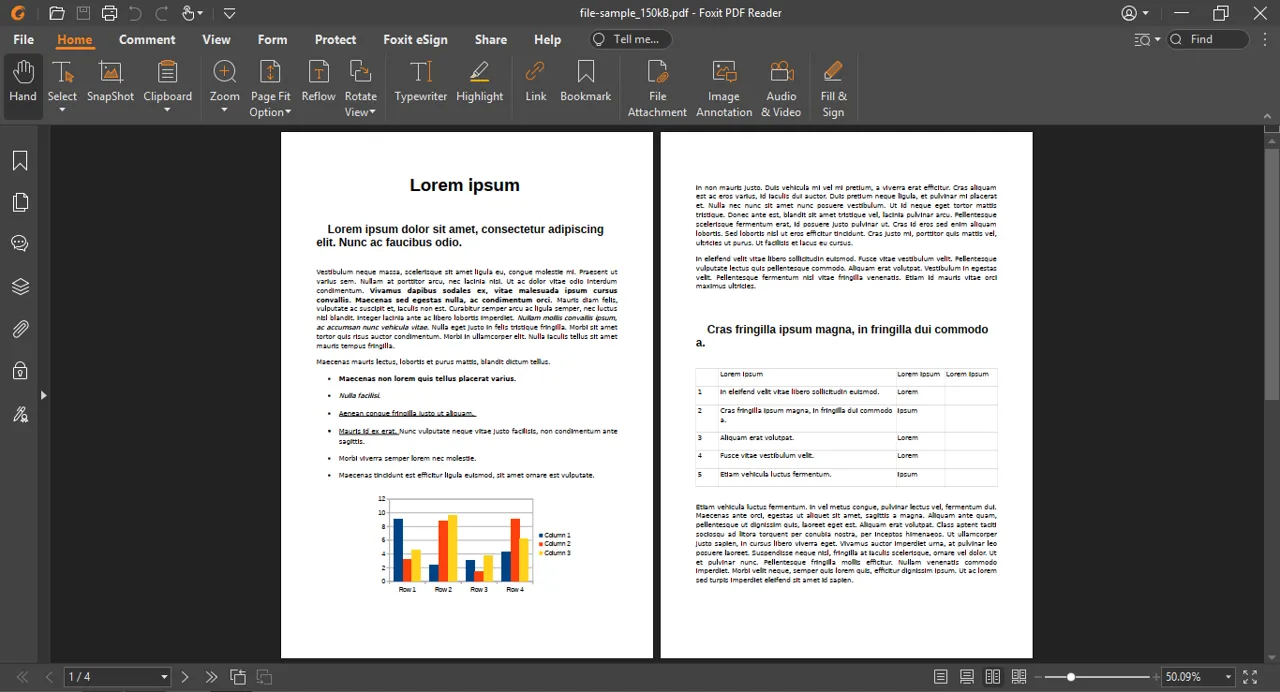Click the zoom out minus button
The image size is (1280, 692).
(1038, 677)
